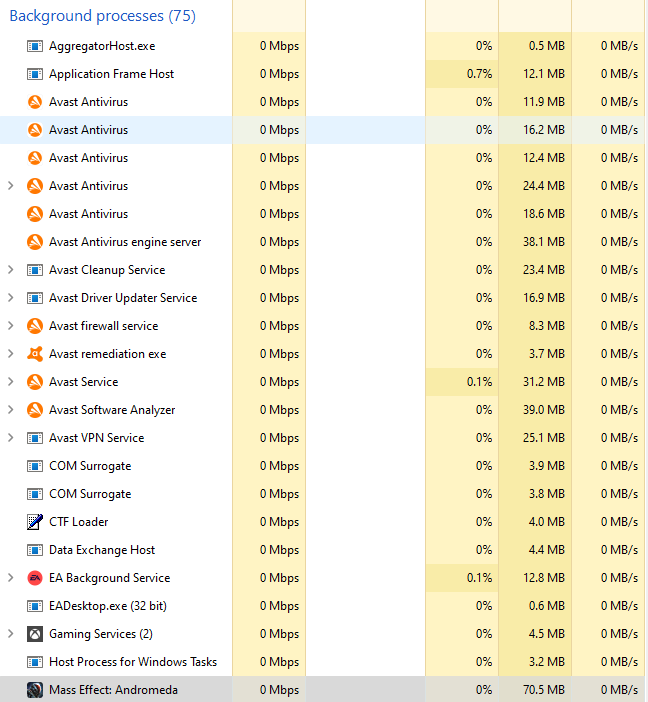
Task: Expand the EA Background Service entry
Action: click(x=11, y=578)
